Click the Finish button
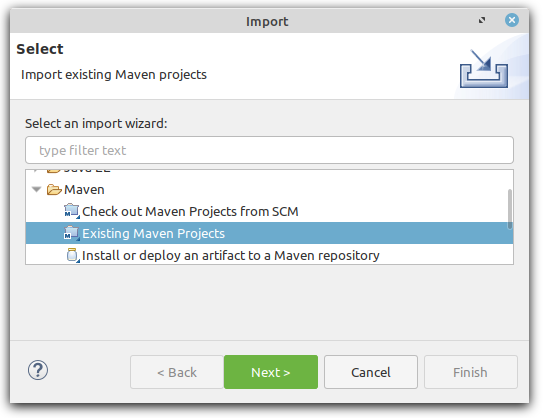Viewport: 543px width, 418px height. click(x=471, y=372)
